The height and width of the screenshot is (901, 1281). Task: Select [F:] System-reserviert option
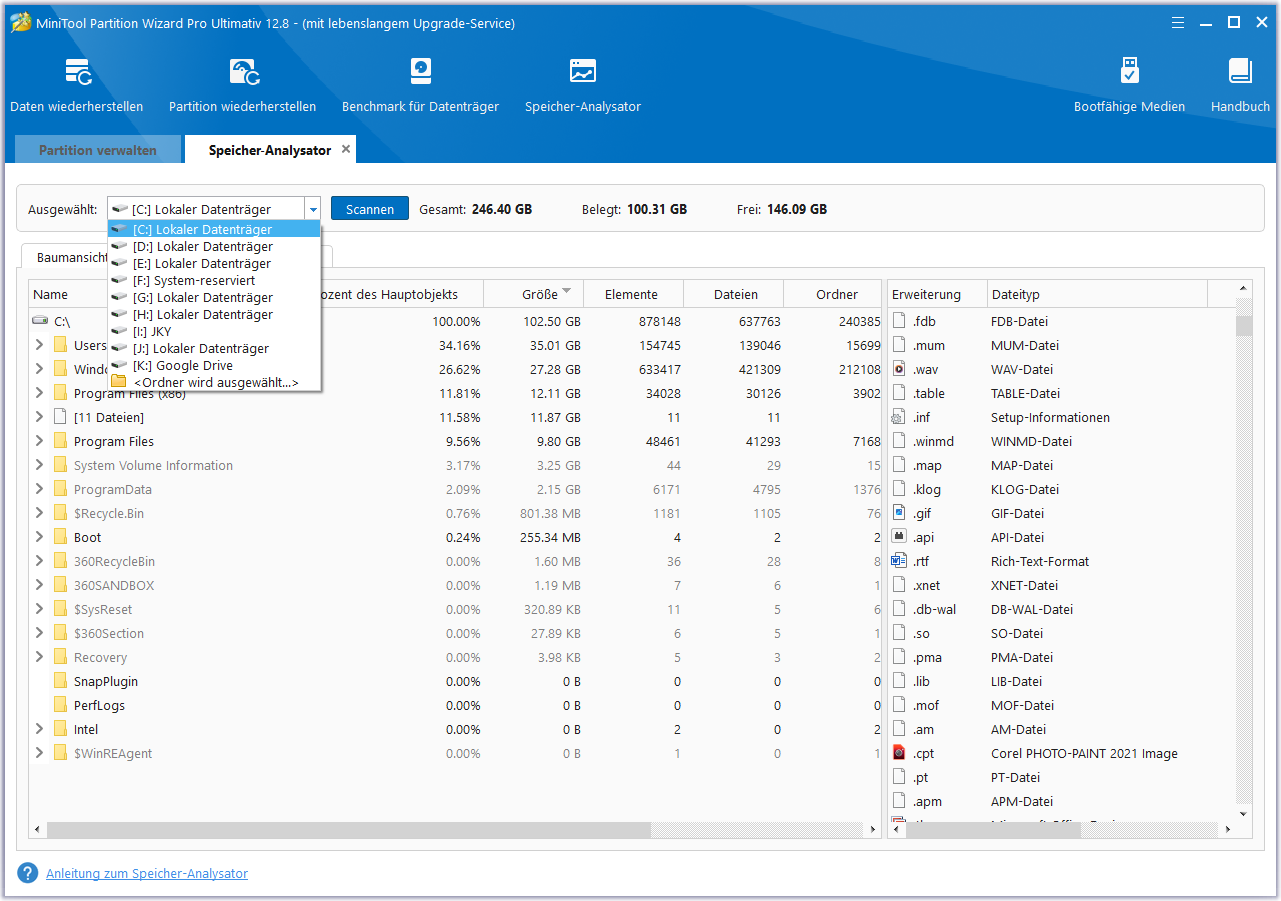(214, 280)
